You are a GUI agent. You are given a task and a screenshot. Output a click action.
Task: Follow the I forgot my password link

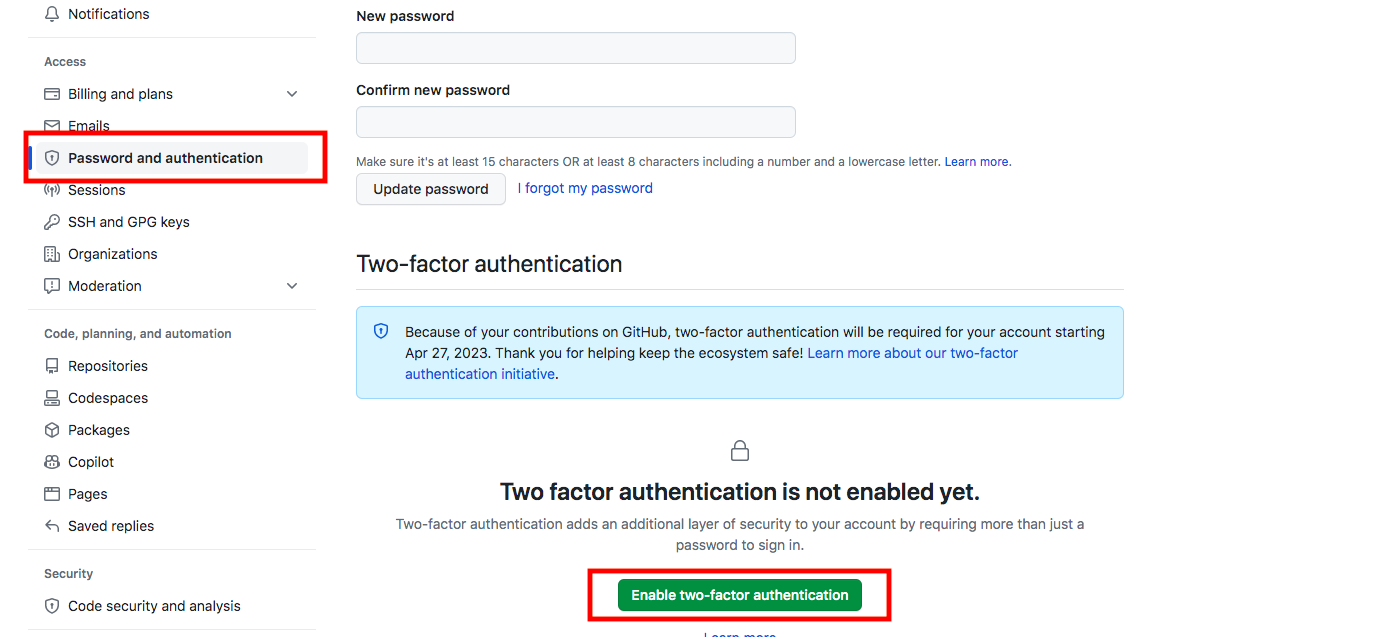pyautogui.click(x=585, y=188)
